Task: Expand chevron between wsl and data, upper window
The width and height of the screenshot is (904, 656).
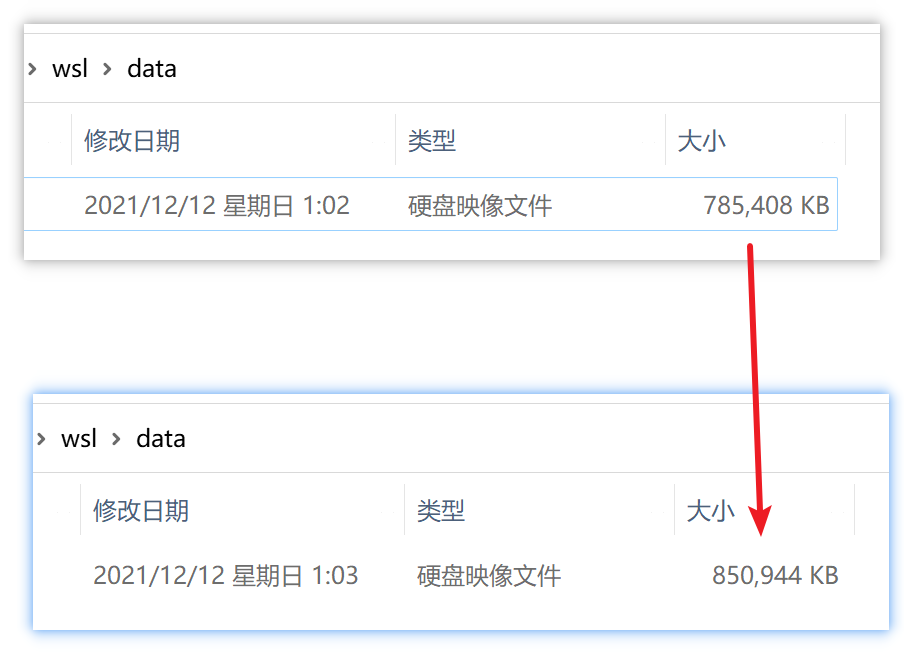Action: coord(107,69)
